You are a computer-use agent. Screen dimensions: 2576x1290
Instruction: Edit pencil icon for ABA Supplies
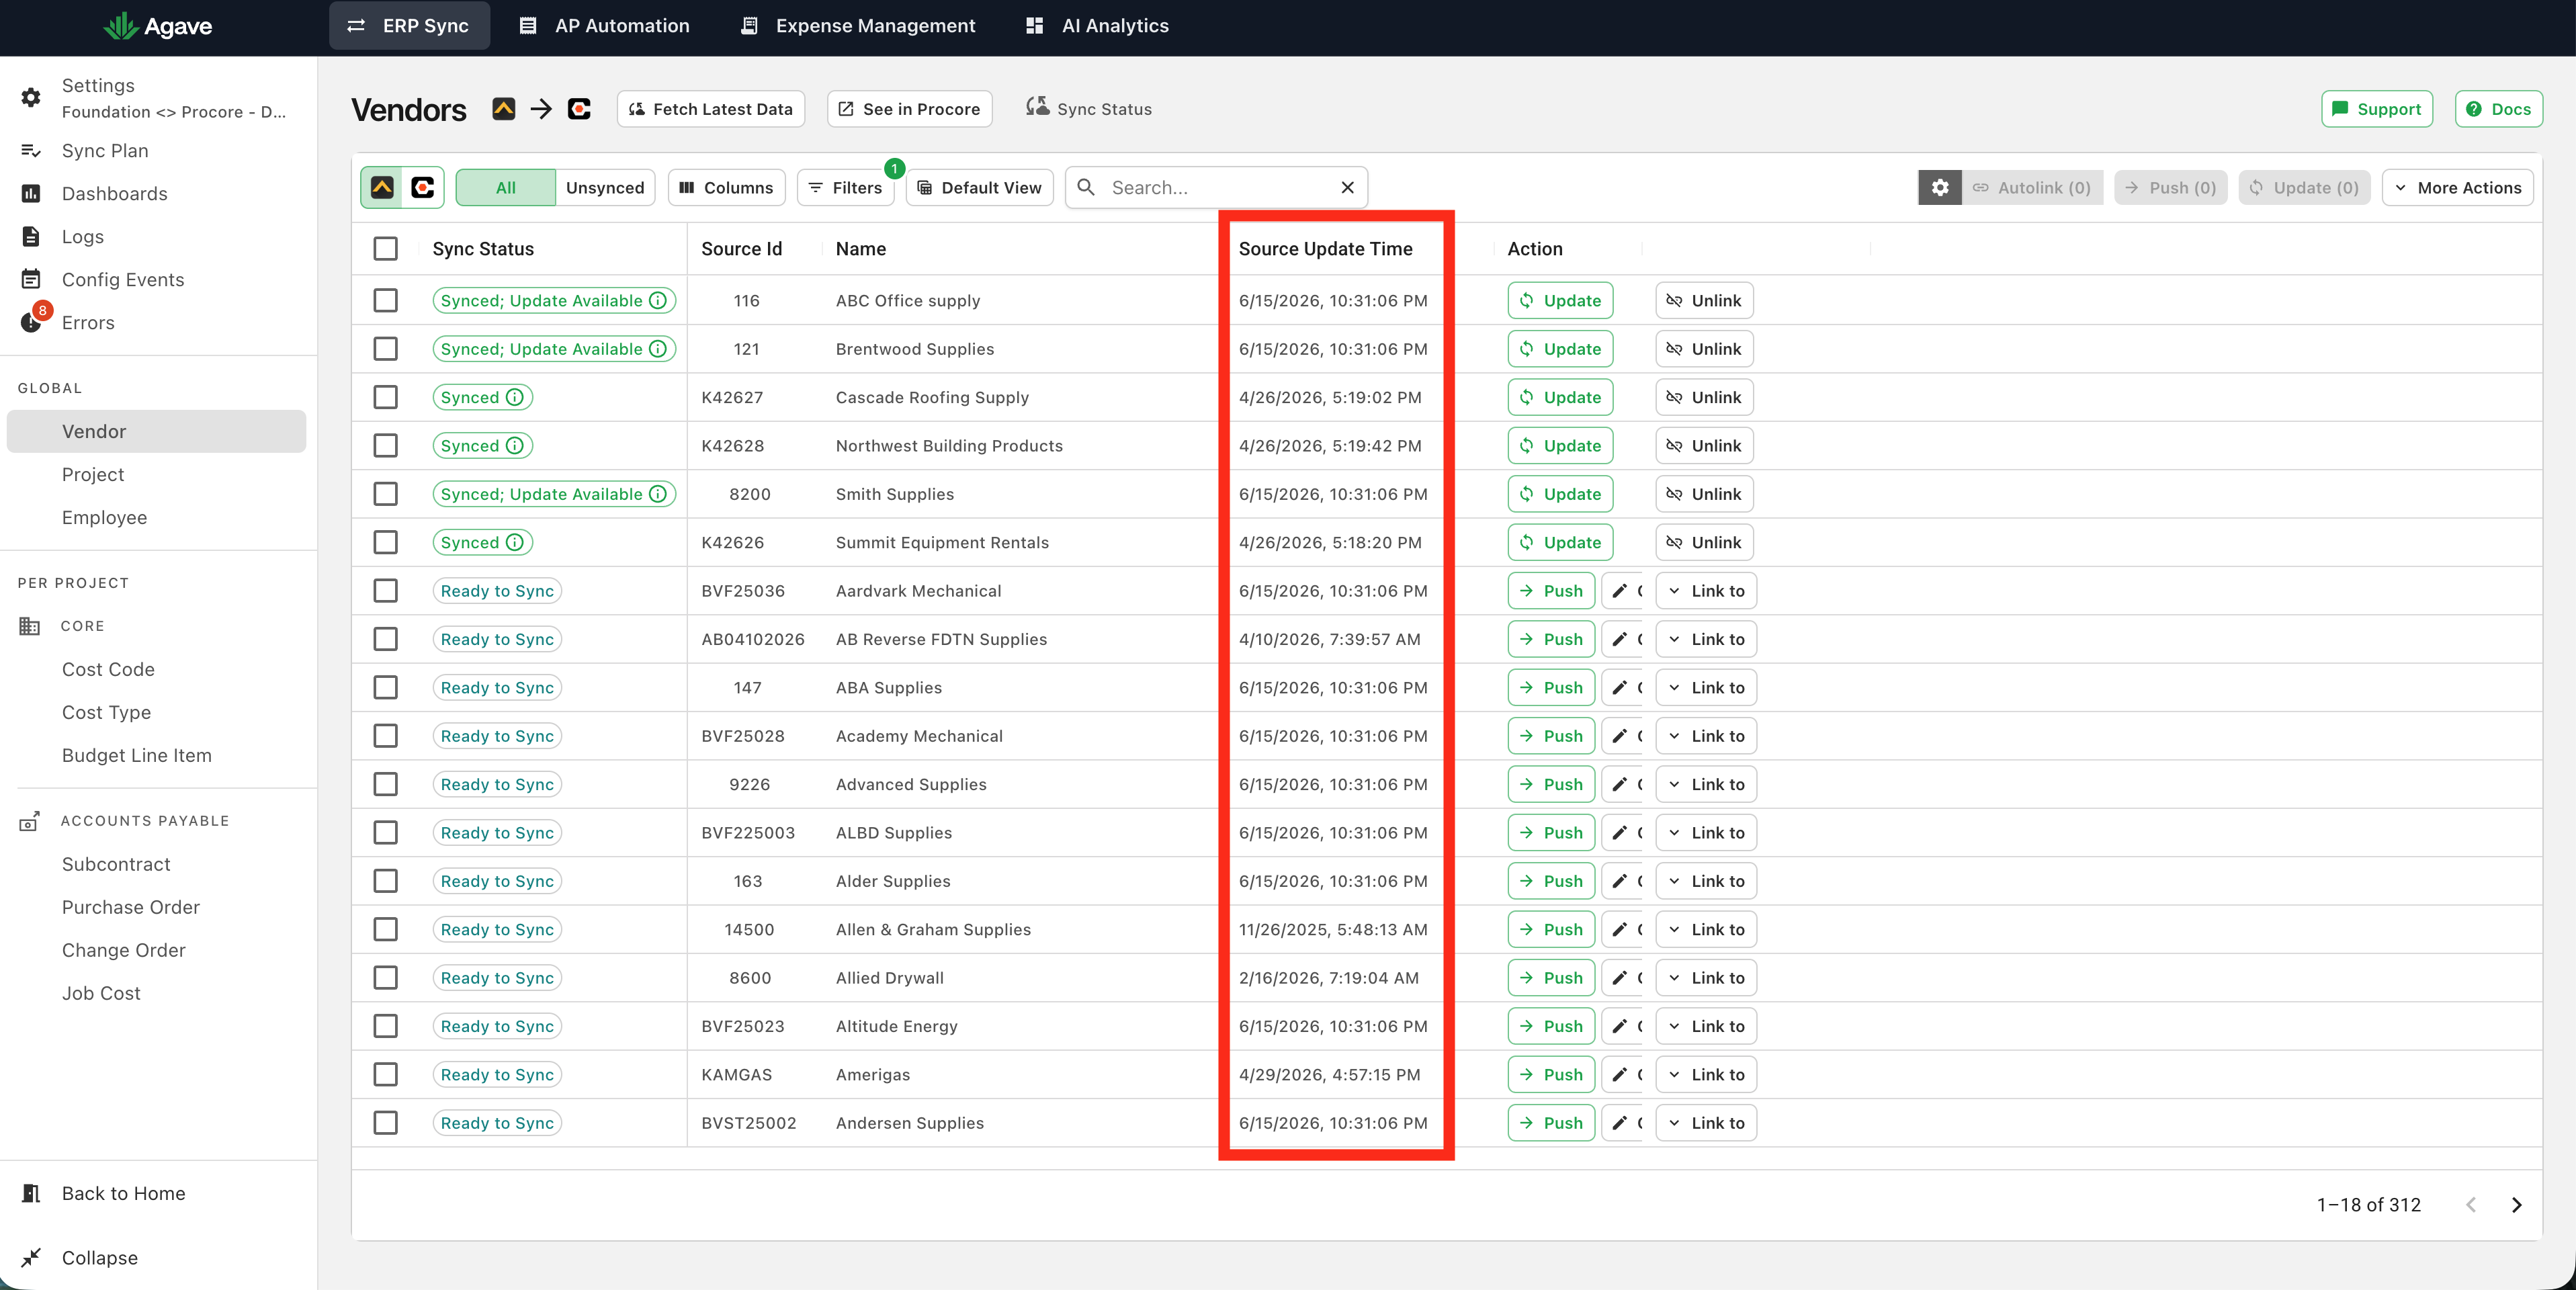(x=1621, y=688)
